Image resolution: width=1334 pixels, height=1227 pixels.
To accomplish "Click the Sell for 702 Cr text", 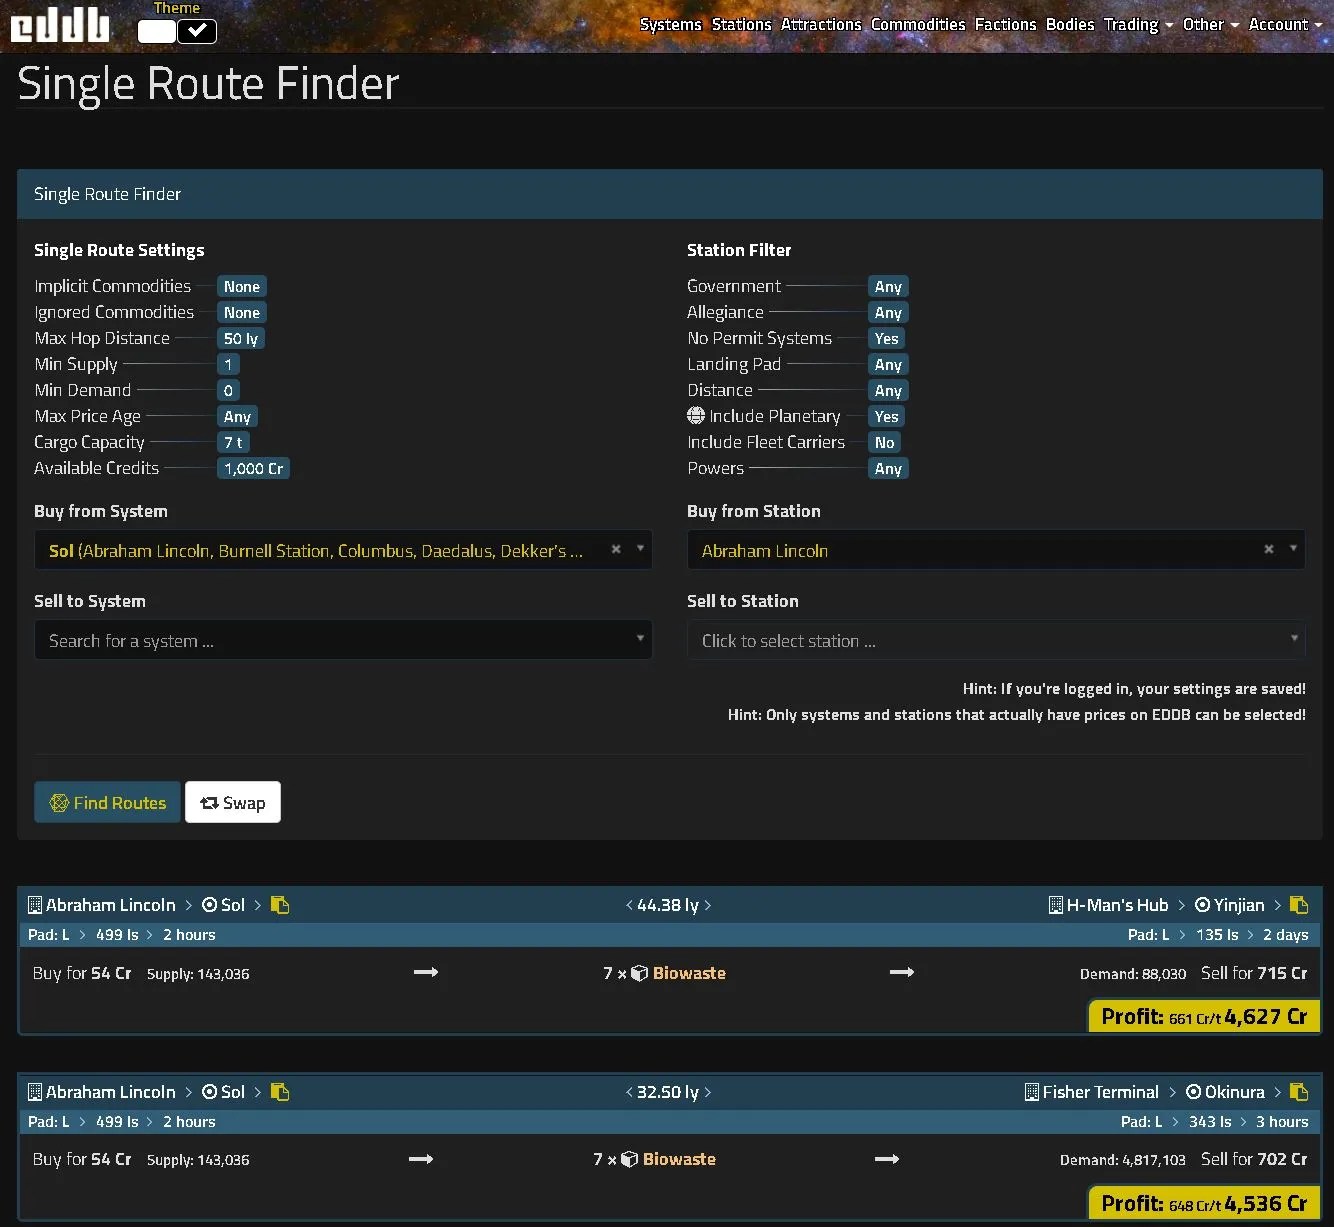I will click(x=1254, y=1159).
